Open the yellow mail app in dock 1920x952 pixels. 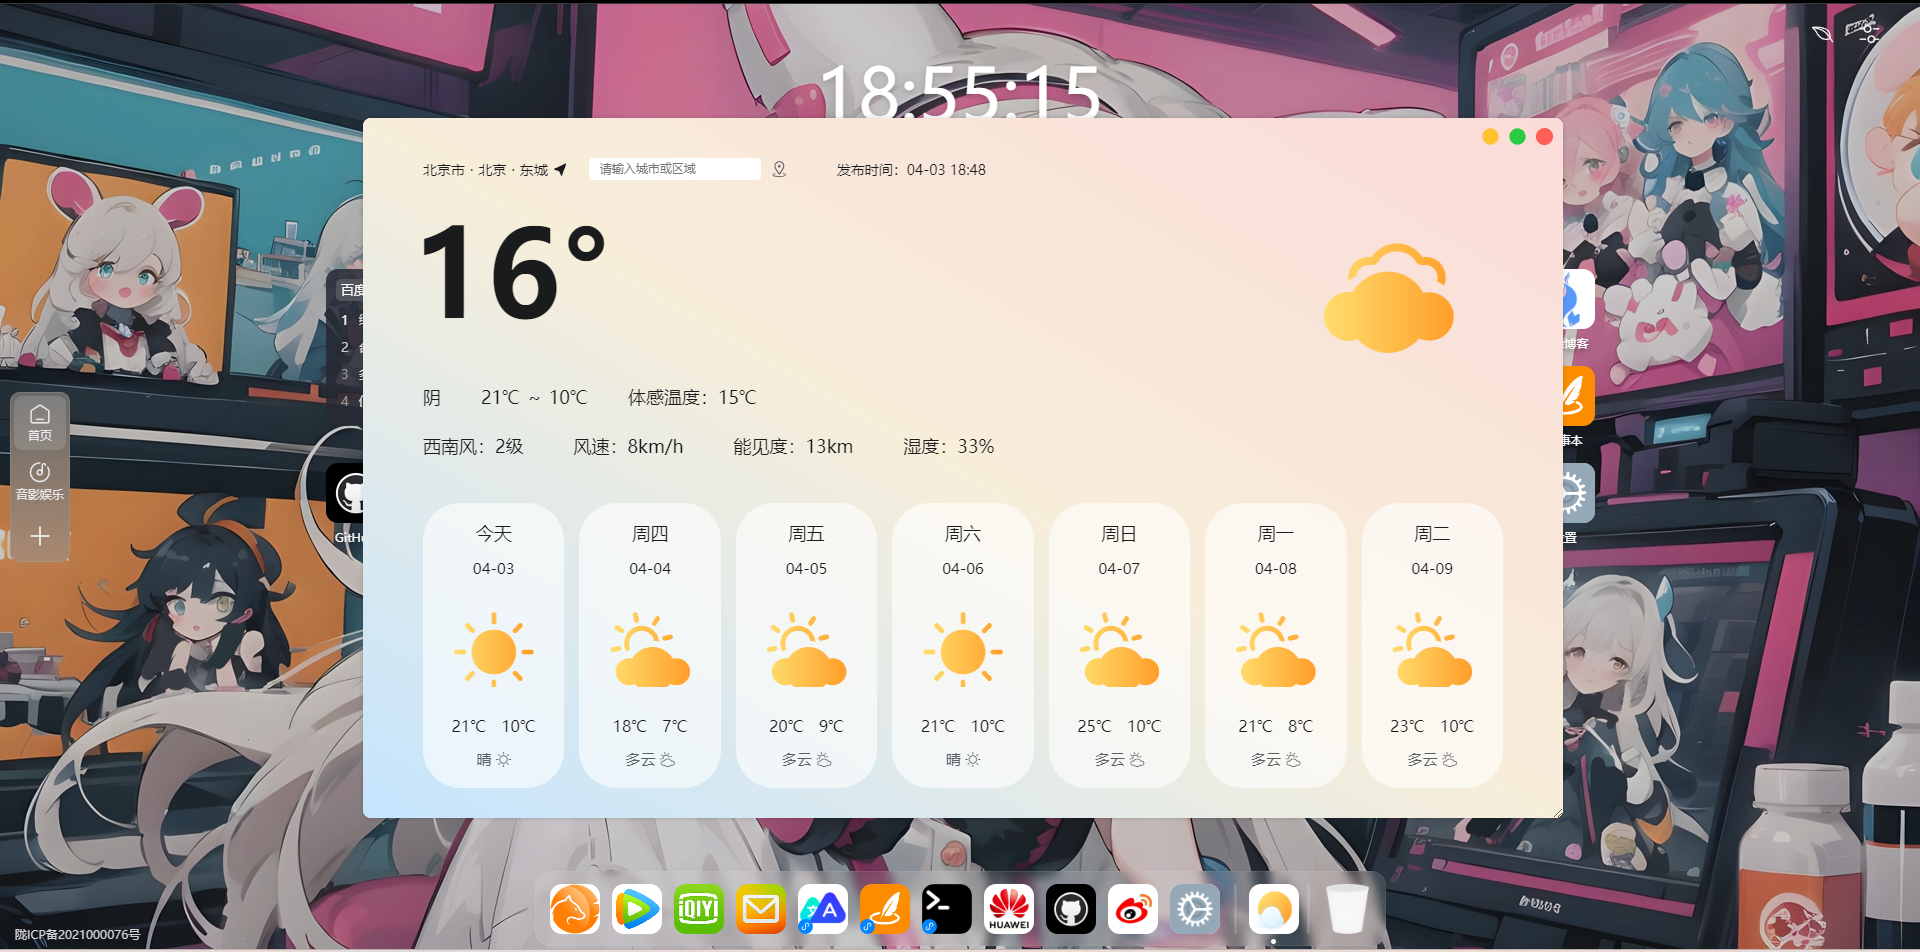point(761,909)
